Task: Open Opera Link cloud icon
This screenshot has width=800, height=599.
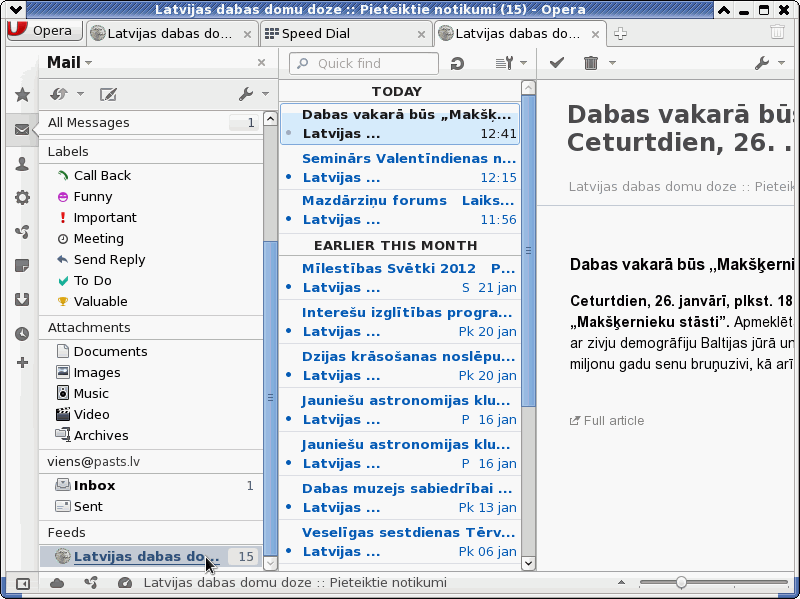Action: click(57, 583)
